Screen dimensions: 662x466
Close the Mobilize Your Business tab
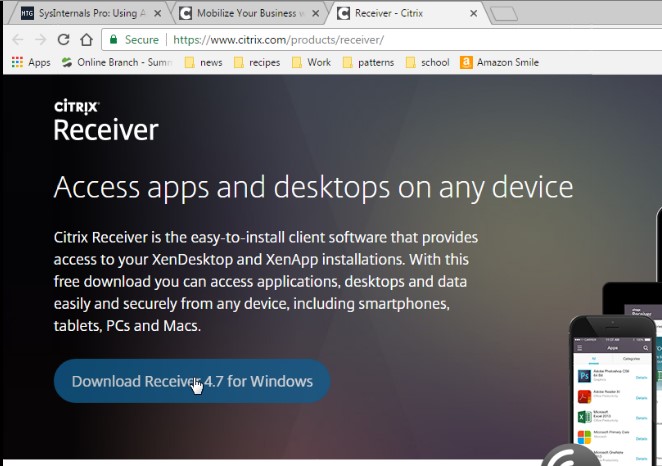pos(315,14)
